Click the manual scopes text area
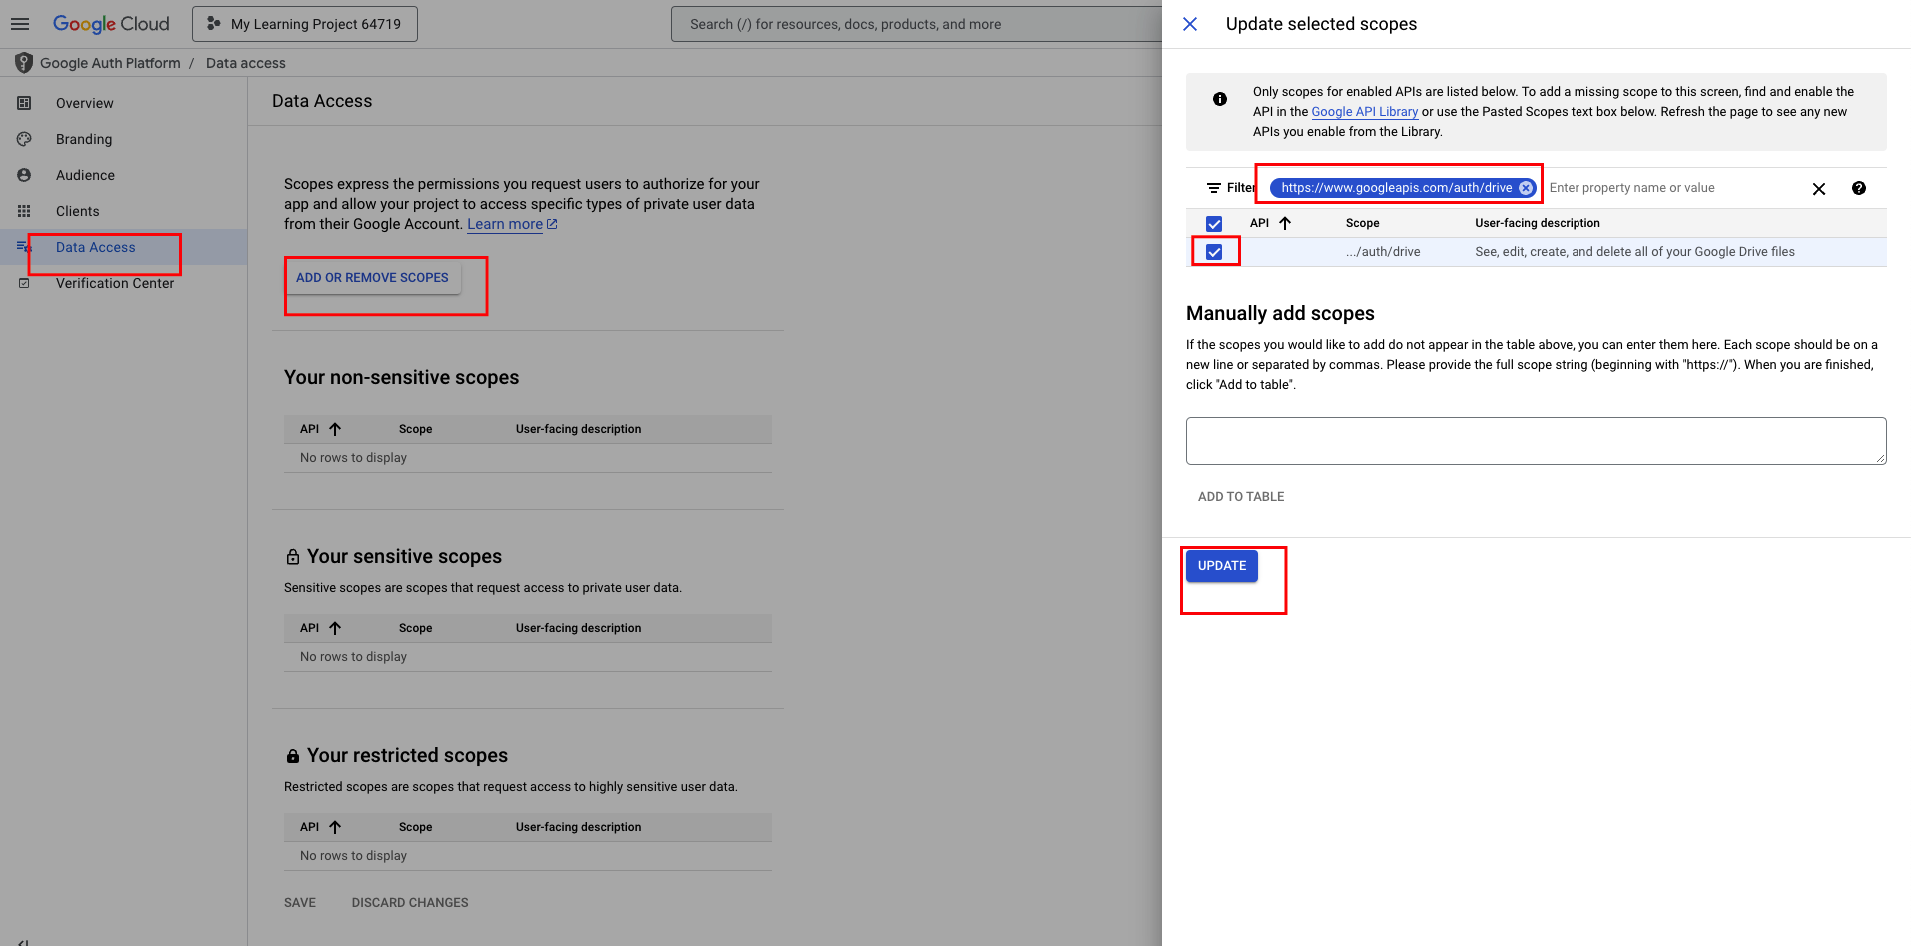The height and width of the screenshot is (946, 1911). pyautogui.click(x=1536, y=441)
